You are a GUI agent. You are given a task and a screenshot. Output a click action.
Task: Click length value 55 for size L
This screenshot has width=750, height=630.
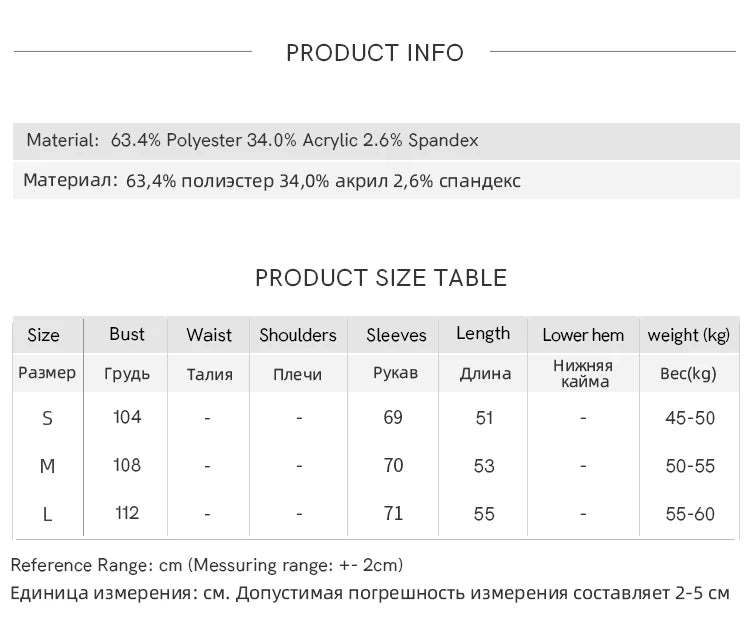tap(484, 514)
